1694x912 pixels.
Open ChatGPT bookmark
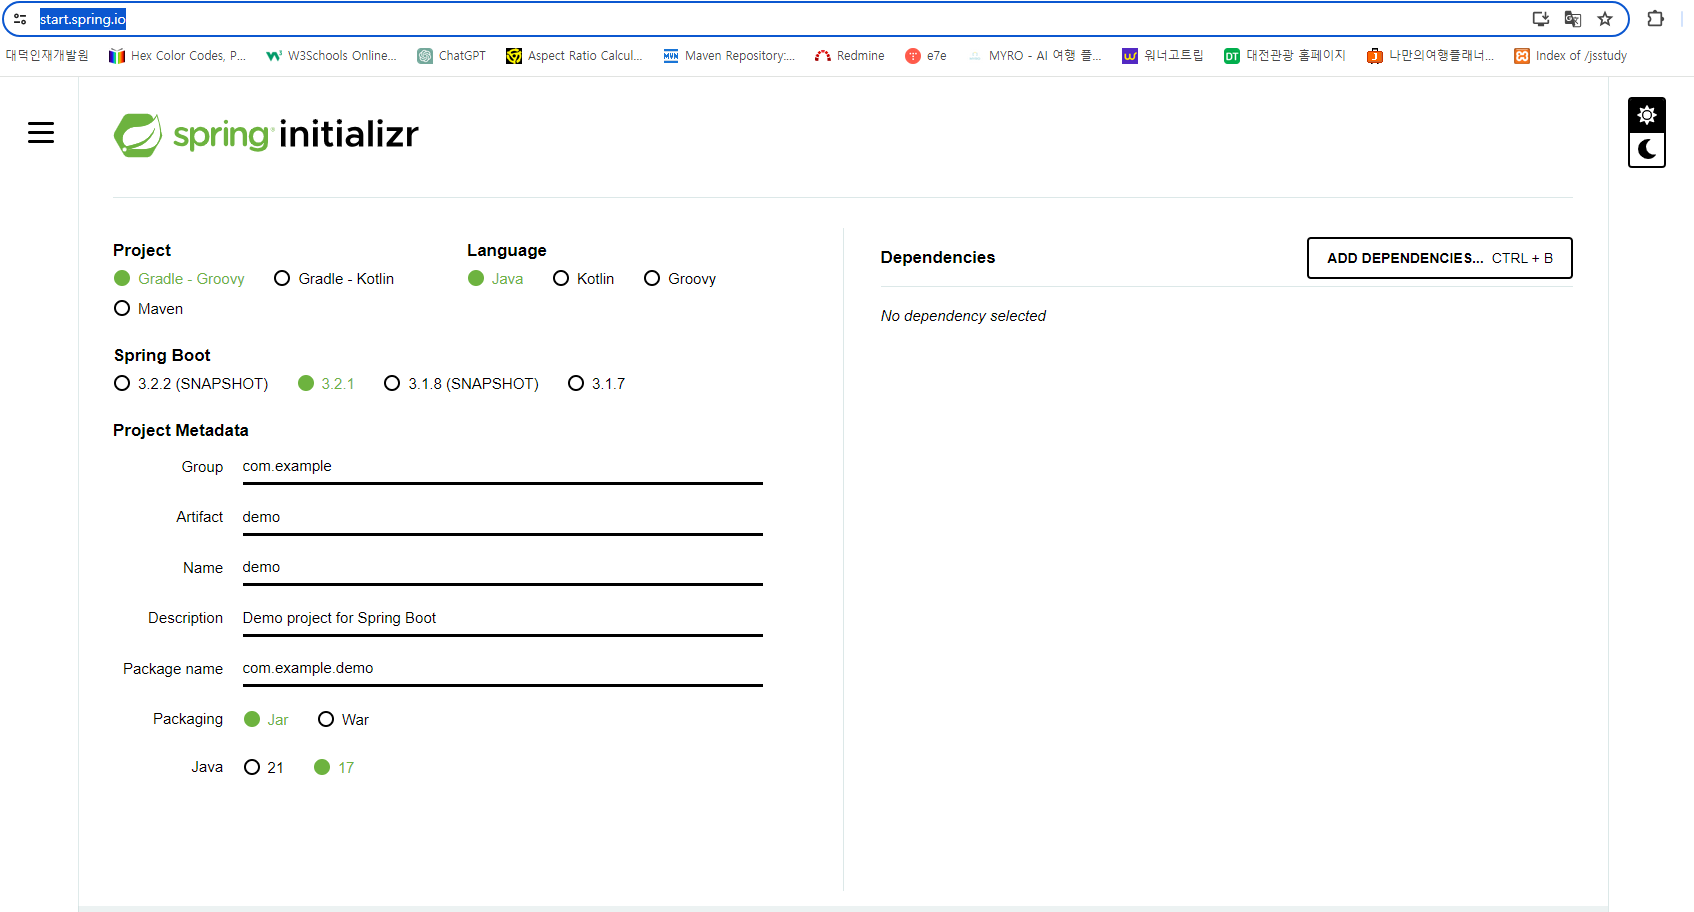click(451, 56)
